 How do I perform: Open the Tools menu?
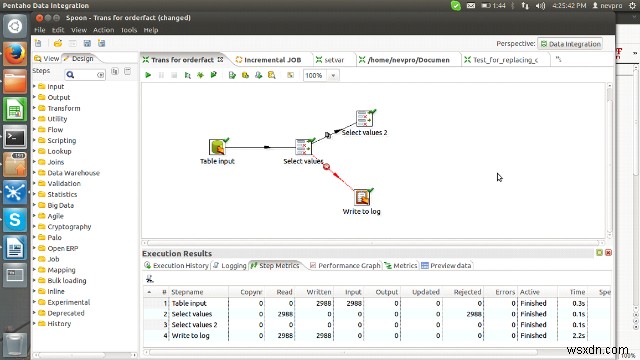click(x=129, y=30)
